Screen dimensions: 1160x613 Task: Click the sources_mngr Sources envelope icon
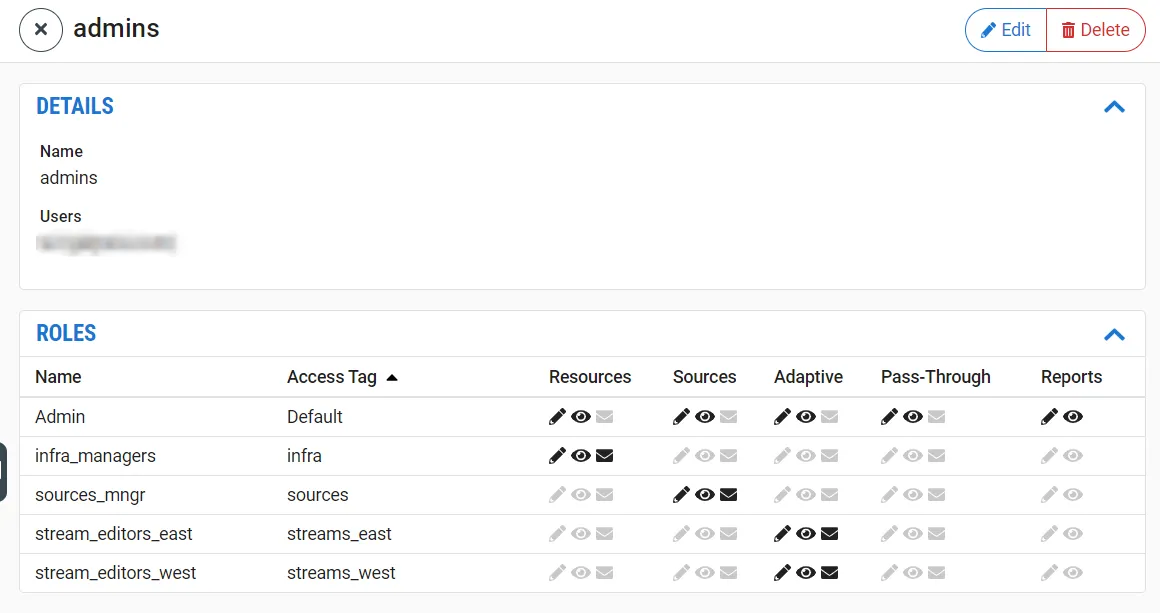tap(728, 495)
